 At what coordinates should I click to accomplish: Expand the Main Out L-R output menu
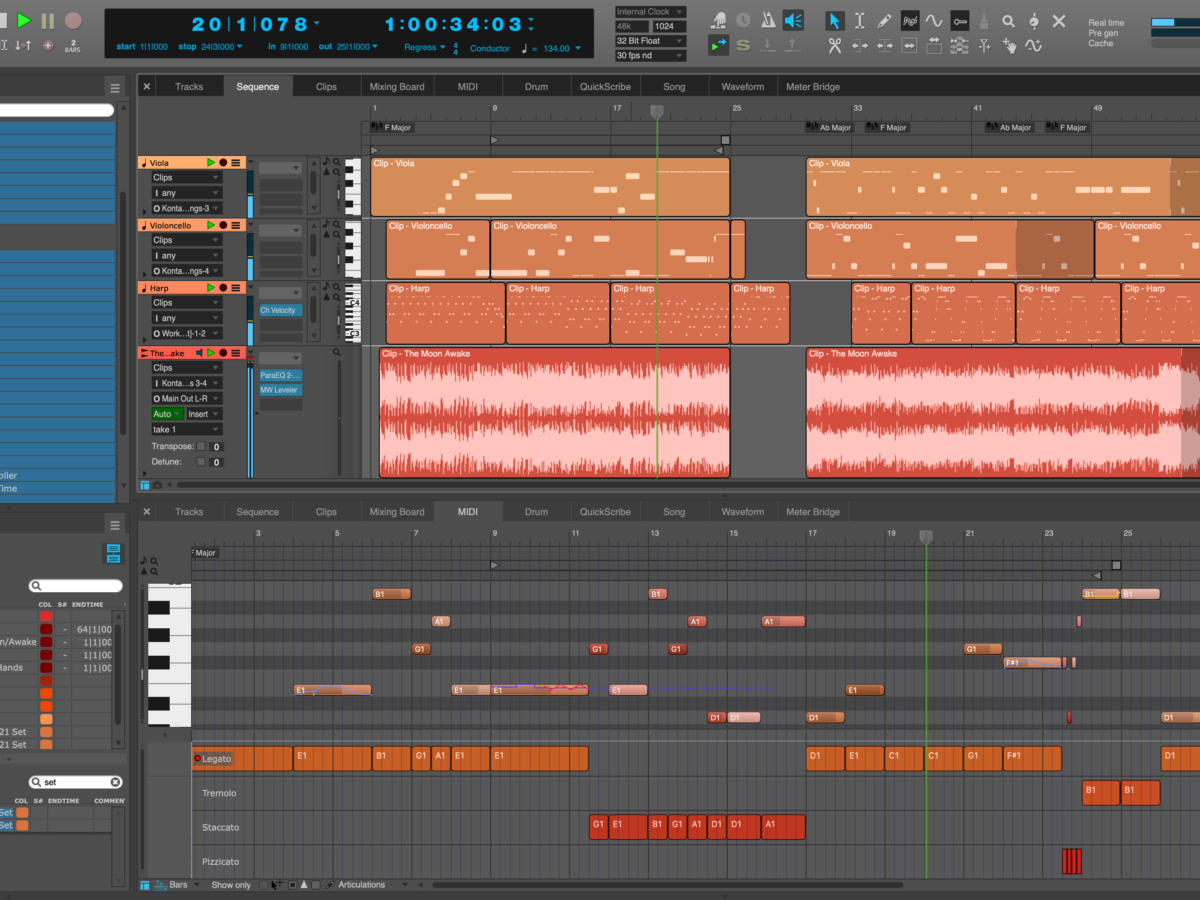pyautogui.click(x=186, y=399)
